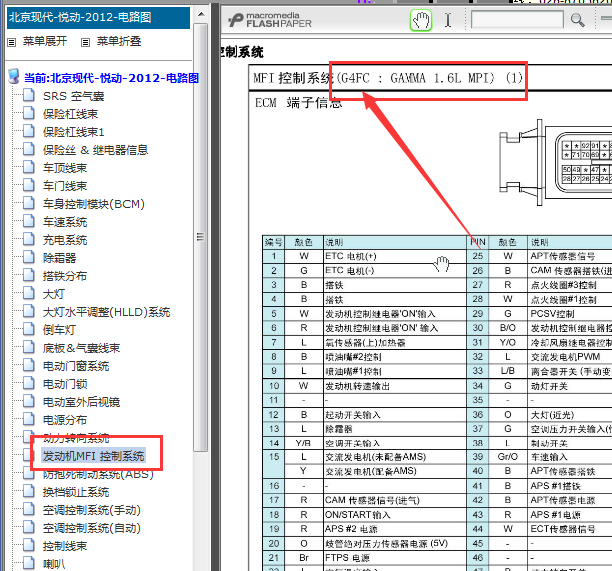This screenshot has height=571, width=612.
Task: Open 电动门窗系统 tree item
Action: [76, 366]
